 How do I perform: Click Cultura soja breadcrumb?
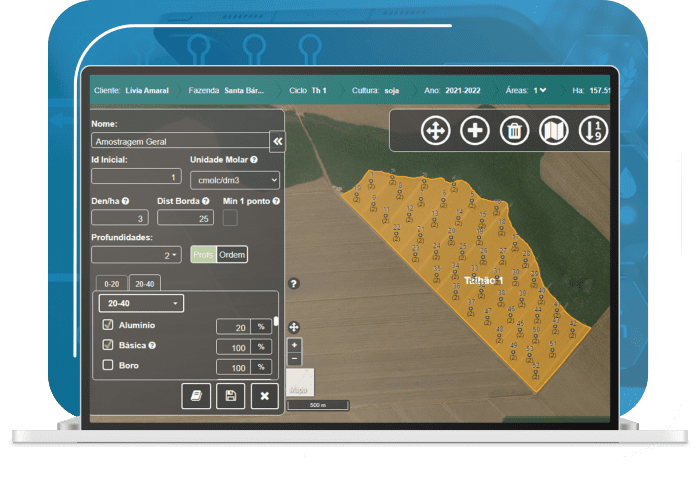click(375, 90)
